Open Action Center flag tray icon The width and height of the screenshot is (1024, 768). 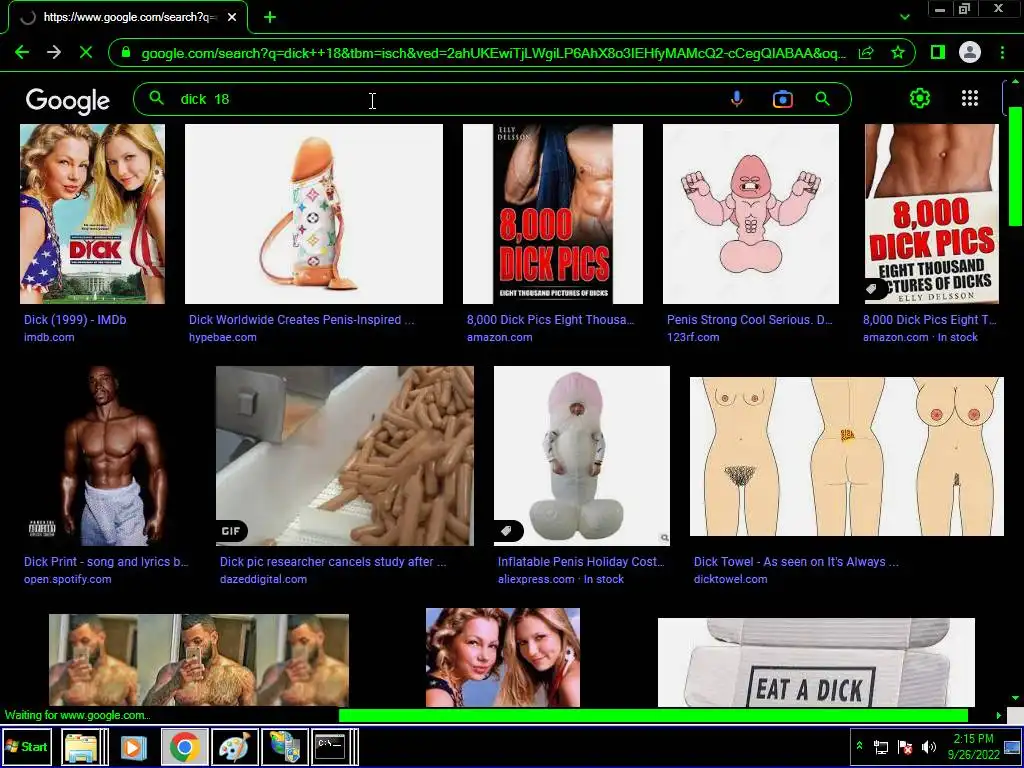click(x=905, y=746)
